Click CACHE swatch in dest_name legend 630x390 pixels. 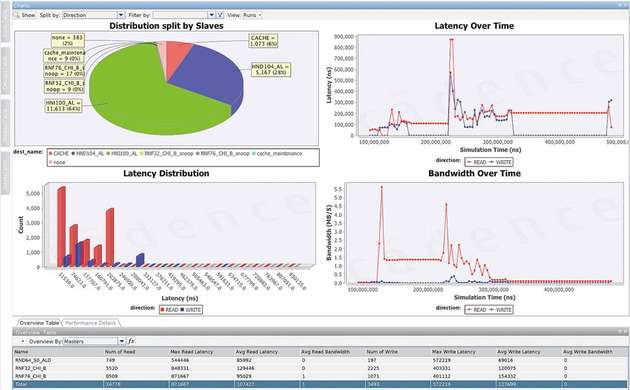point(51,153)
